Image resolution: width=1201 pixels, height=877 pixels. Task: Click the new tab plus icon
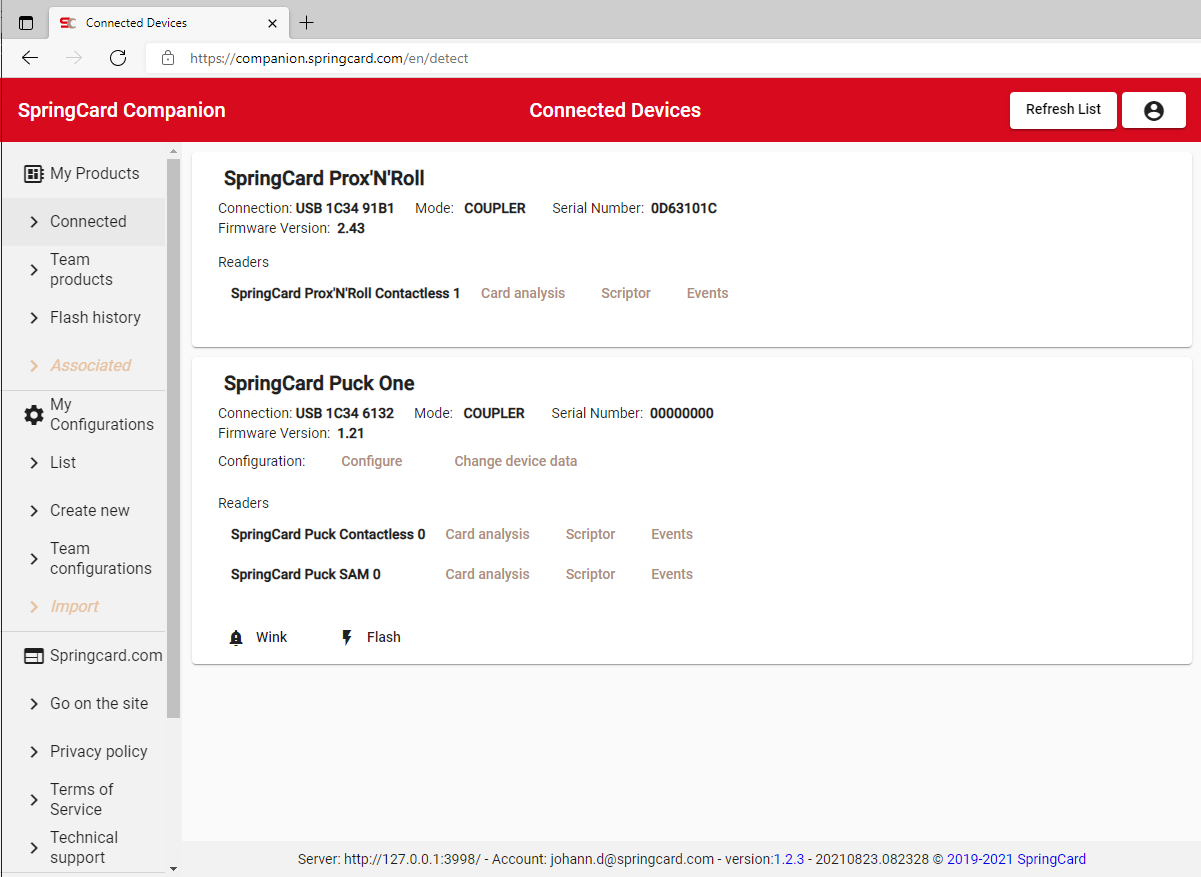[306, 22]
